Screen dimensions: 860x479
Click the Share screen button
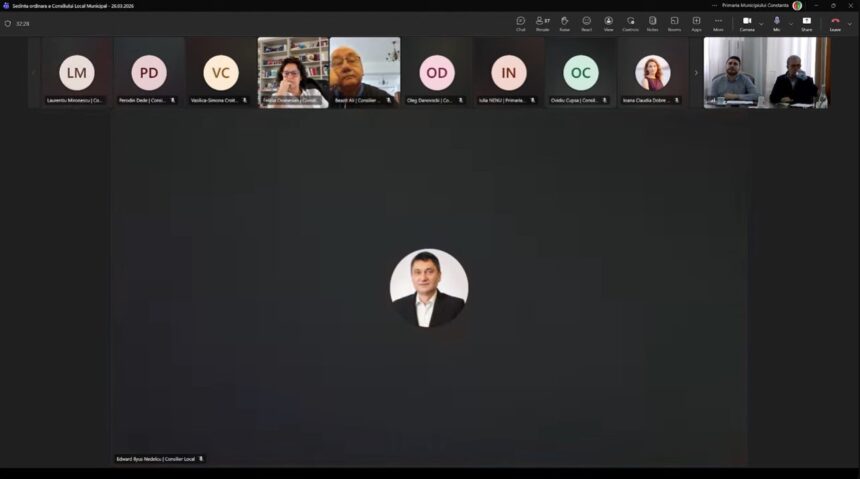coord(806,23)
